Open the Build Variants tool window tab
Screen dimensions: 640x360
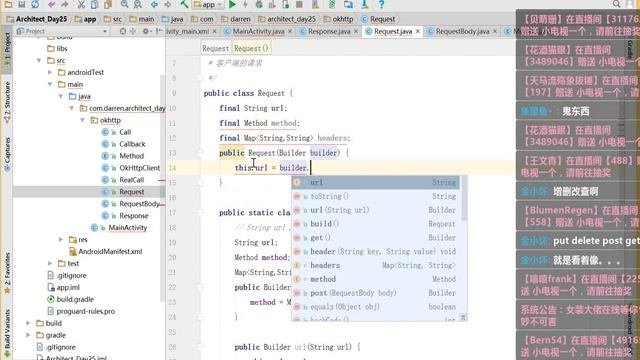7,334
